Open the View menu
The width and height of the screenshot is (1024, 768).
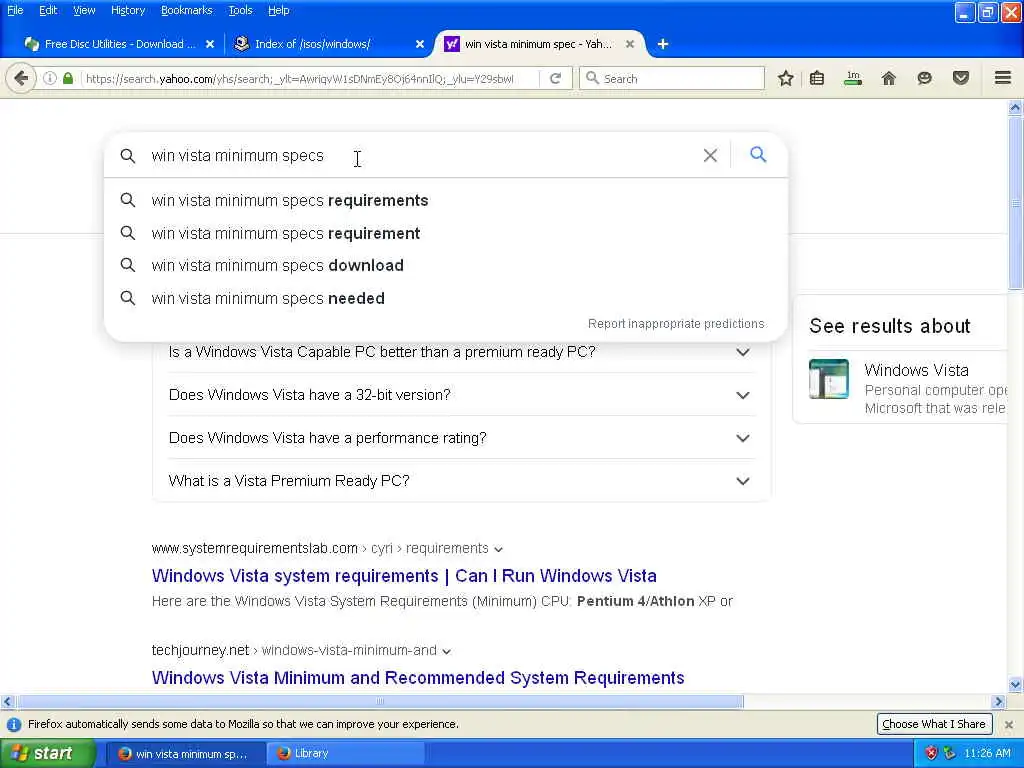84,10
